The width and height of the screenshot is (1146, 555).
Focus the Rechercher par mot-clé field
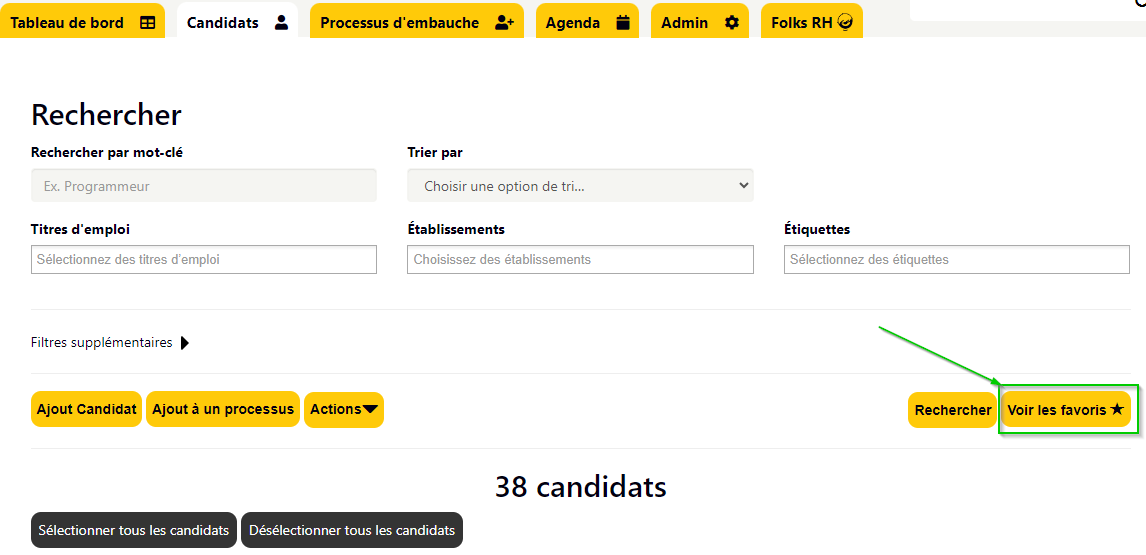point(204,186)
